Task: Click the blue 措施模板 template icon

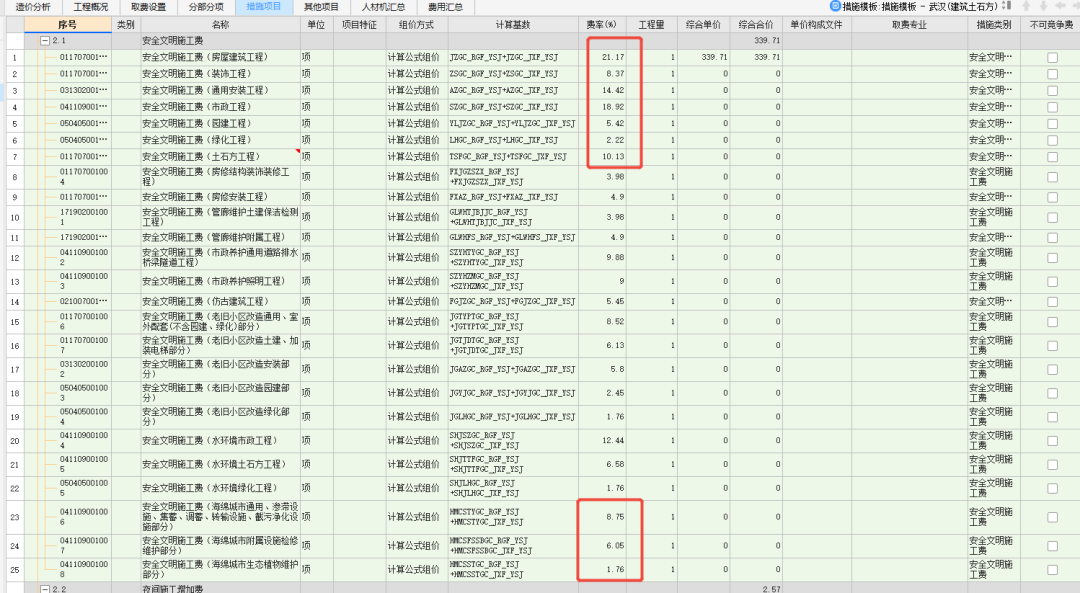Action: click(x=835, y=6)
